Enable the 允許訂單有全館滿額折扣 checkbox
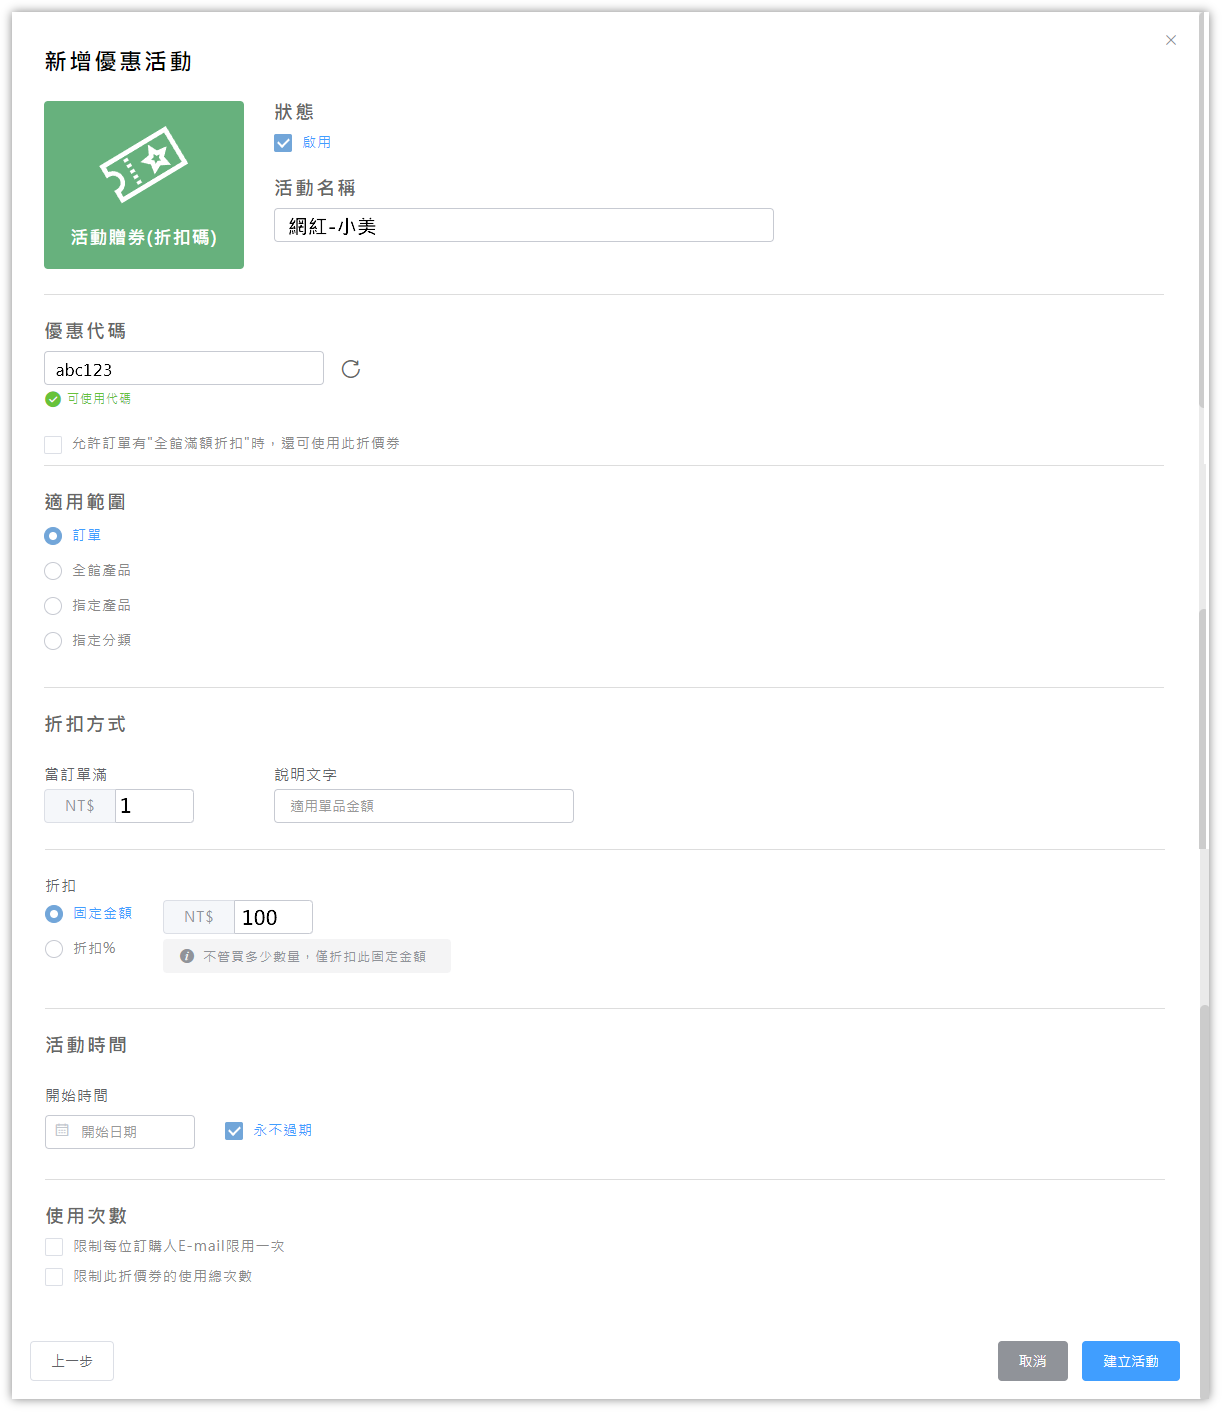 [53, 444]
